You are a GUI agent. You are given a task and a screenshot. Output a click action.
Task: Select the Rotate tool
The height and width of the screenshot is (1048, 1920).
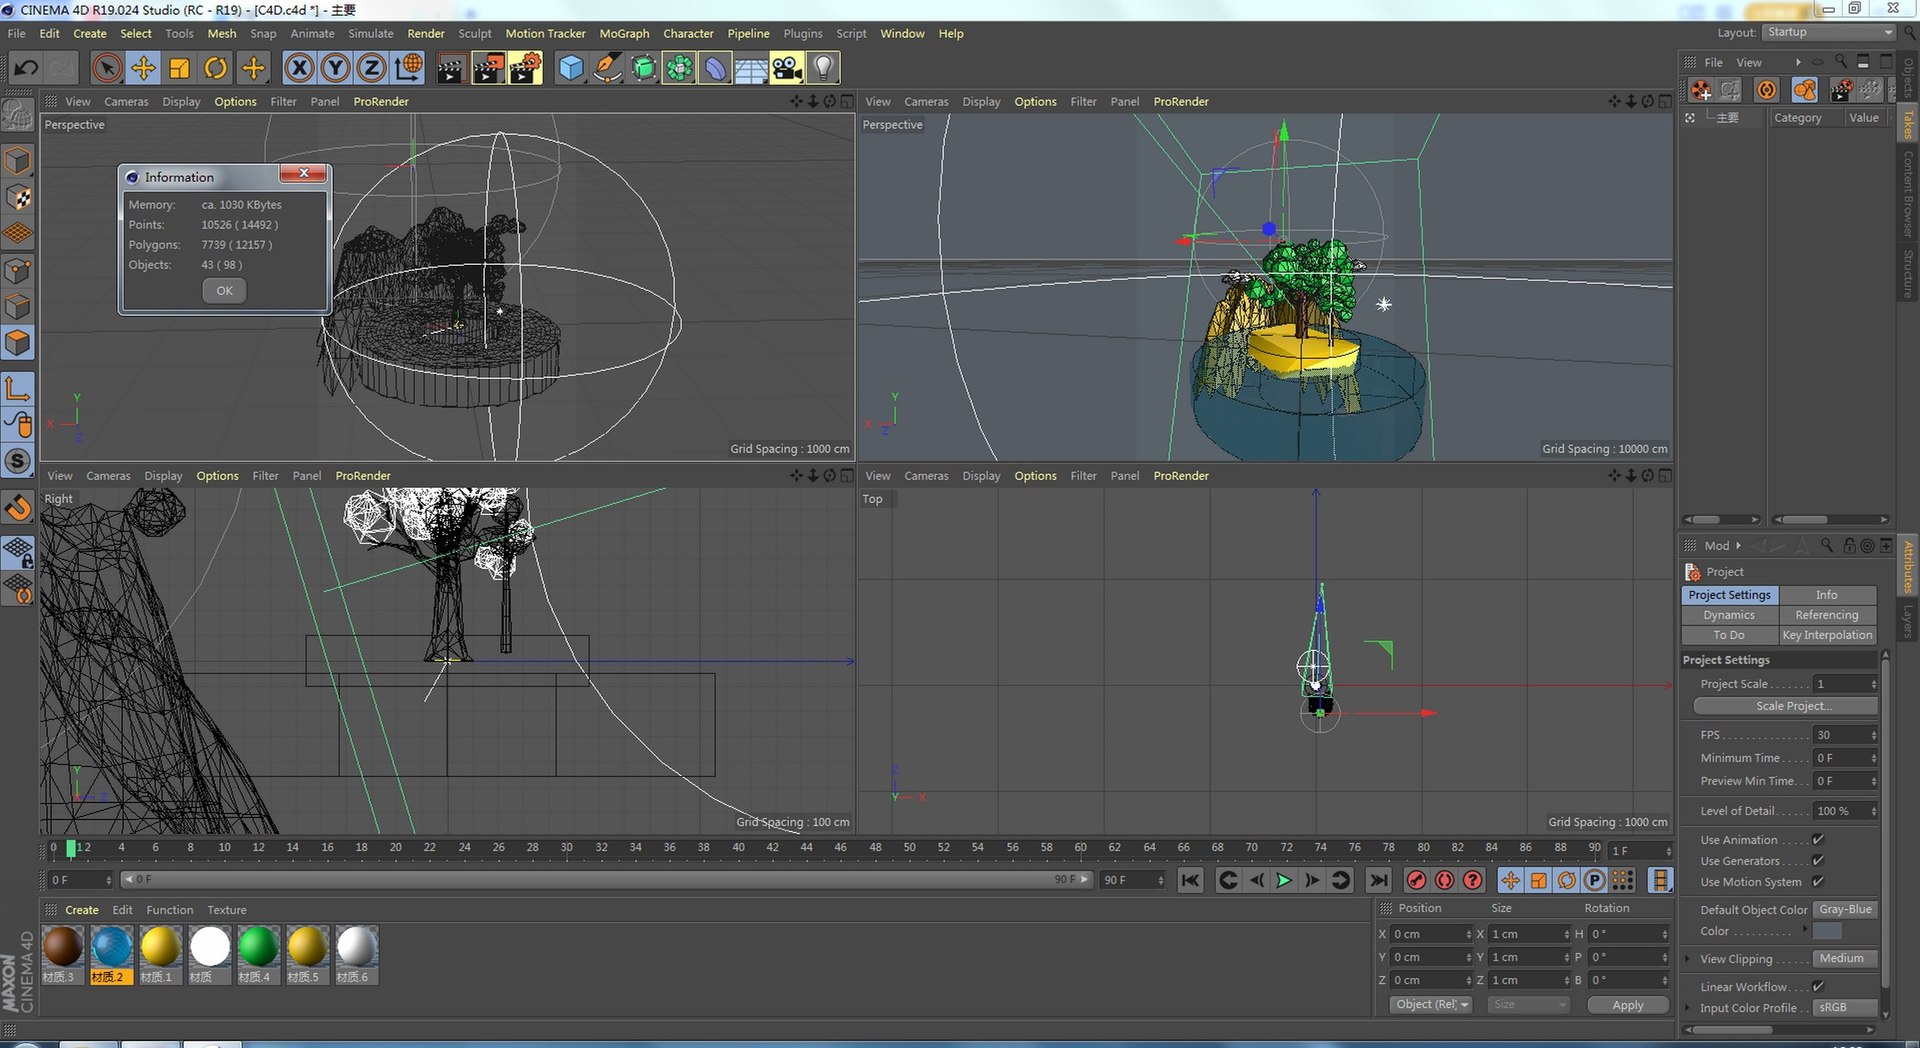pyautogui.click(x=215, y=68)
